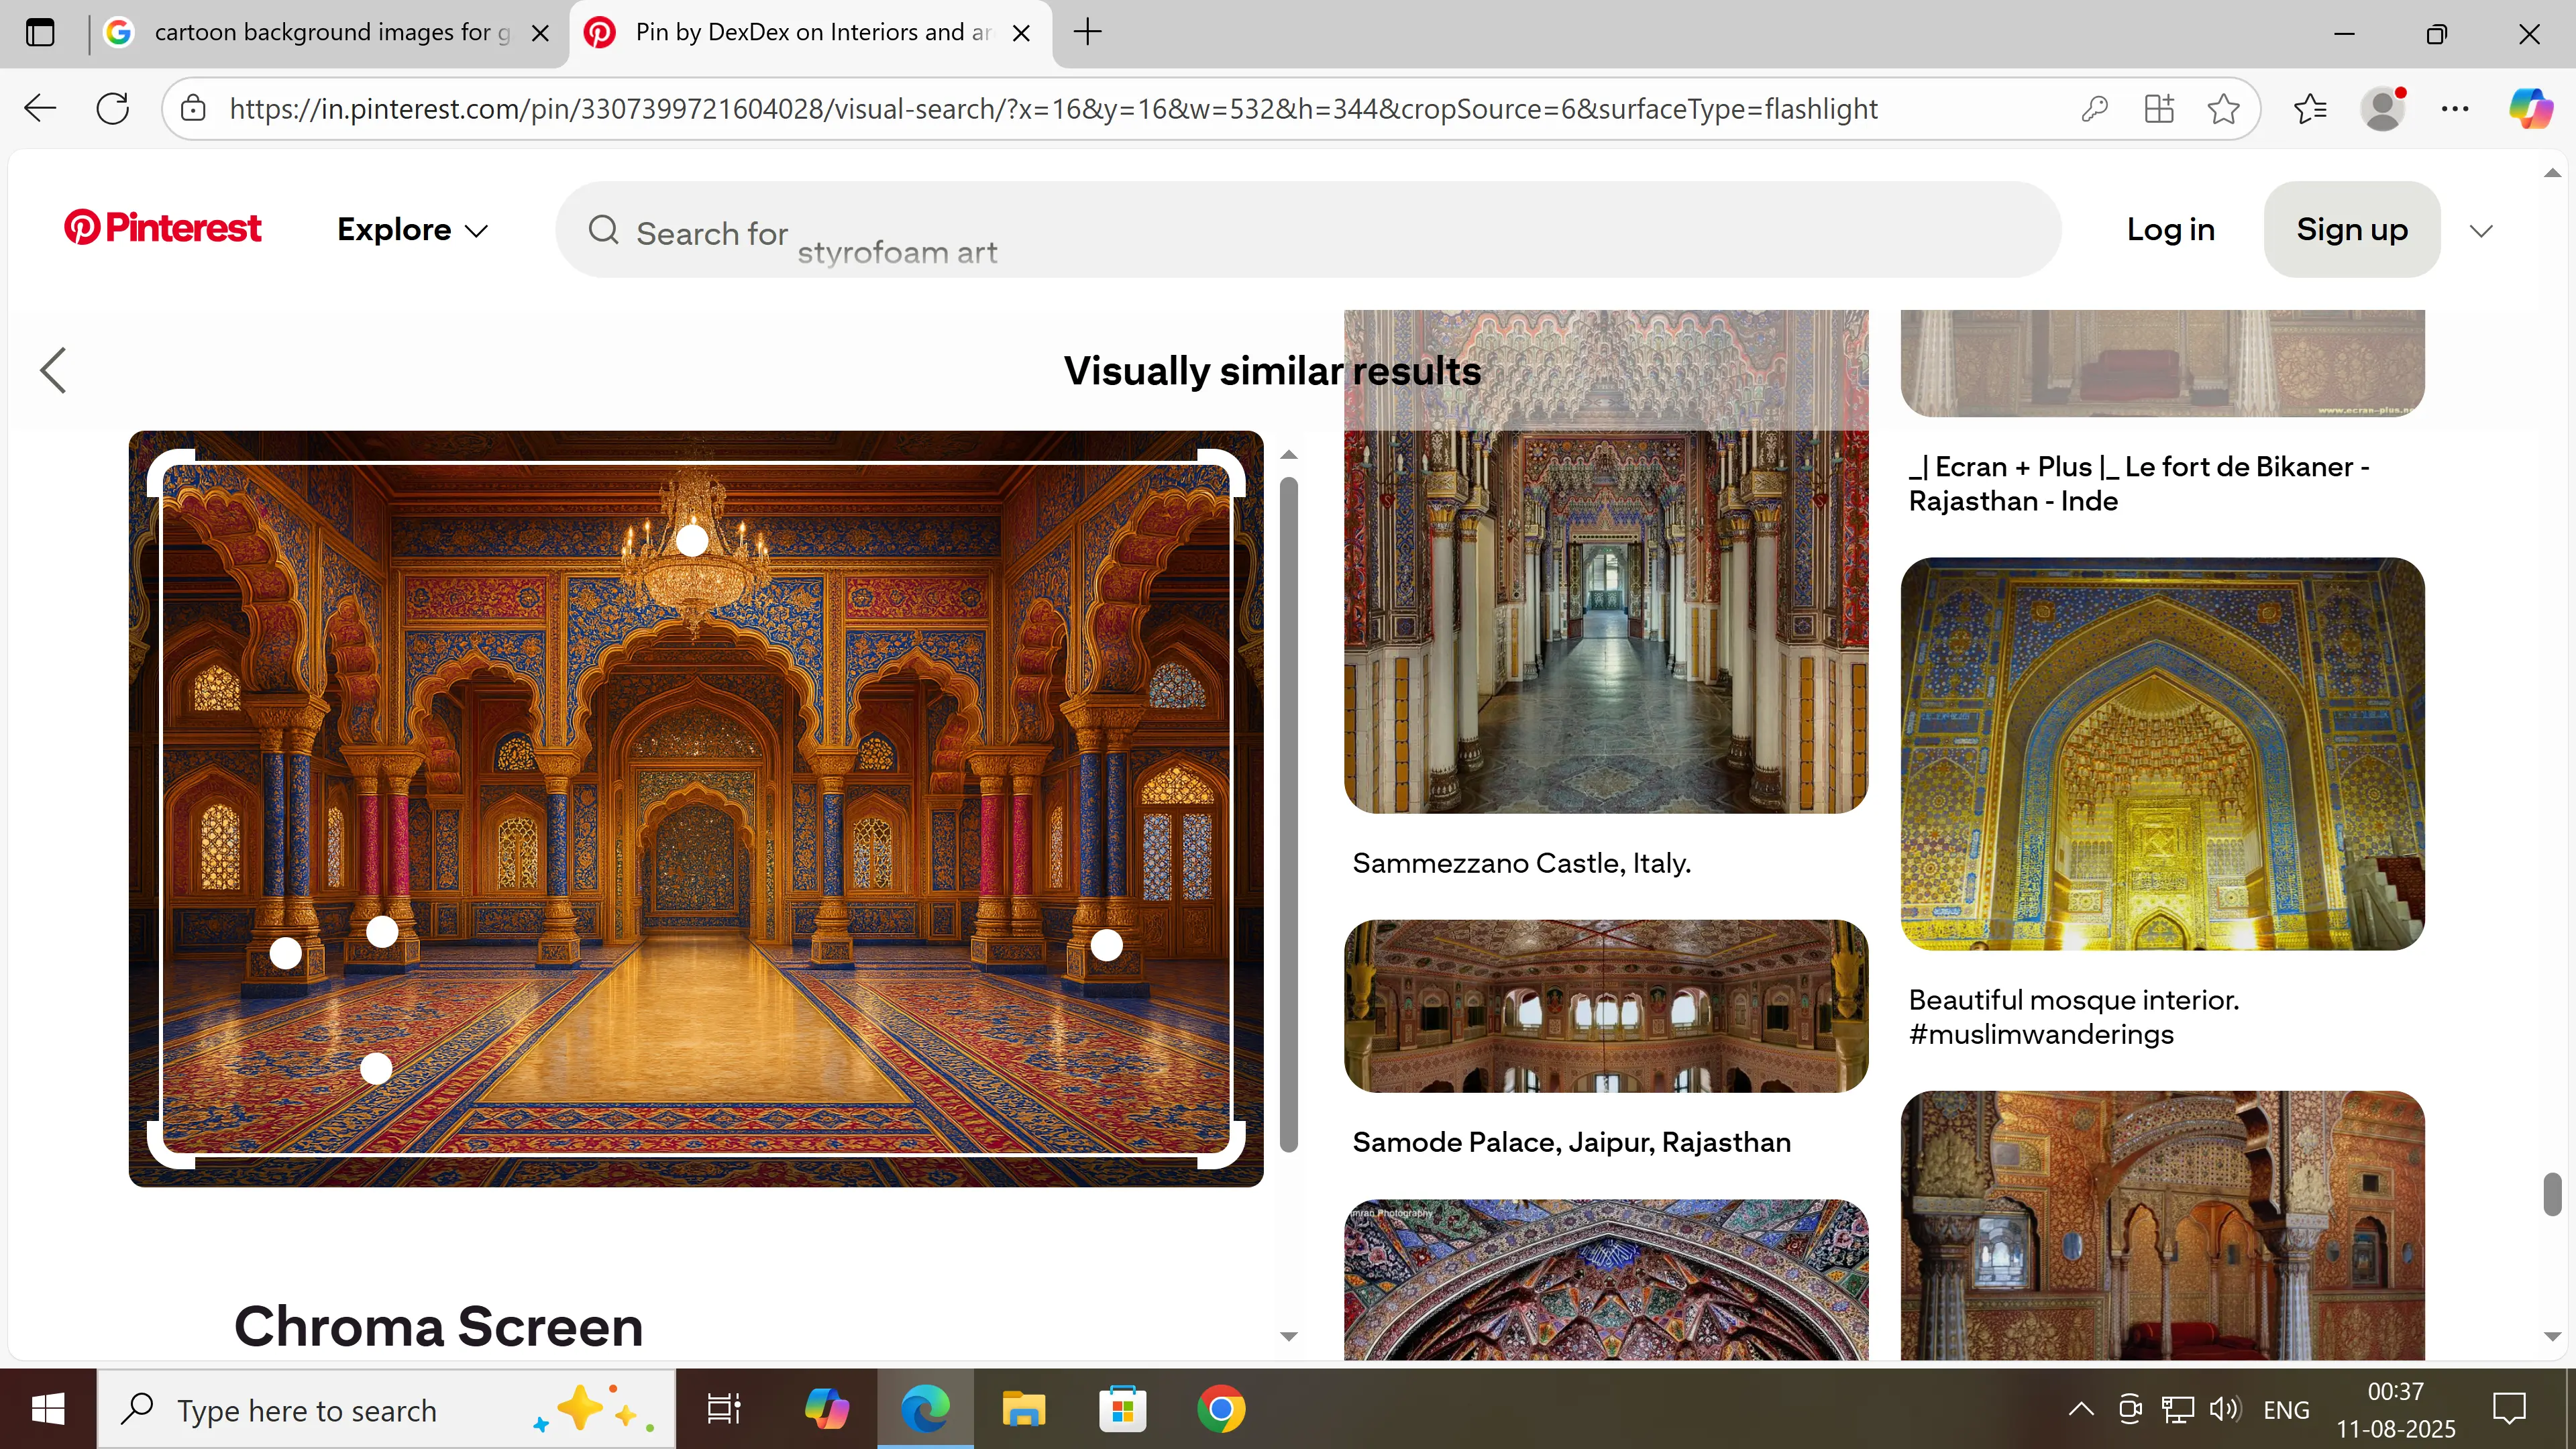Click the browser refresh icon
The width and height of the screenshot is (2576, 1449).
click(113, 108)
